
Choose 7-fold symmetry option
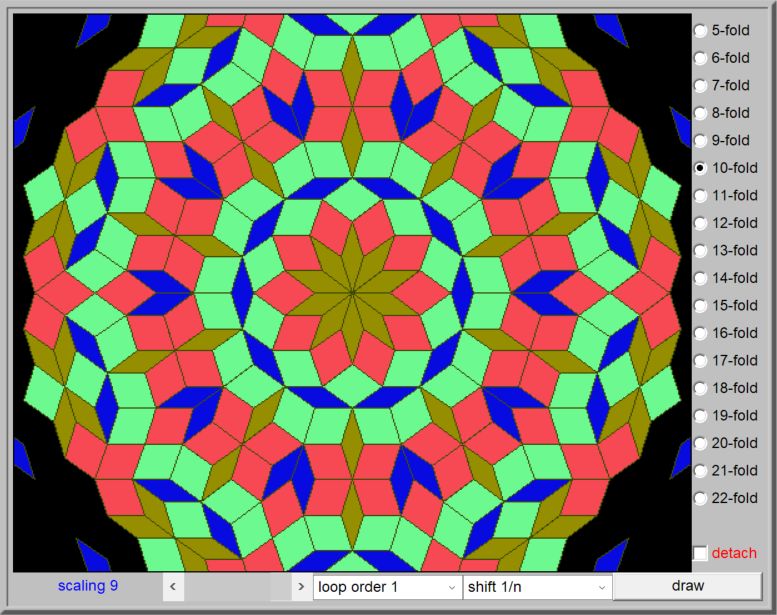[x=700, y=86]
